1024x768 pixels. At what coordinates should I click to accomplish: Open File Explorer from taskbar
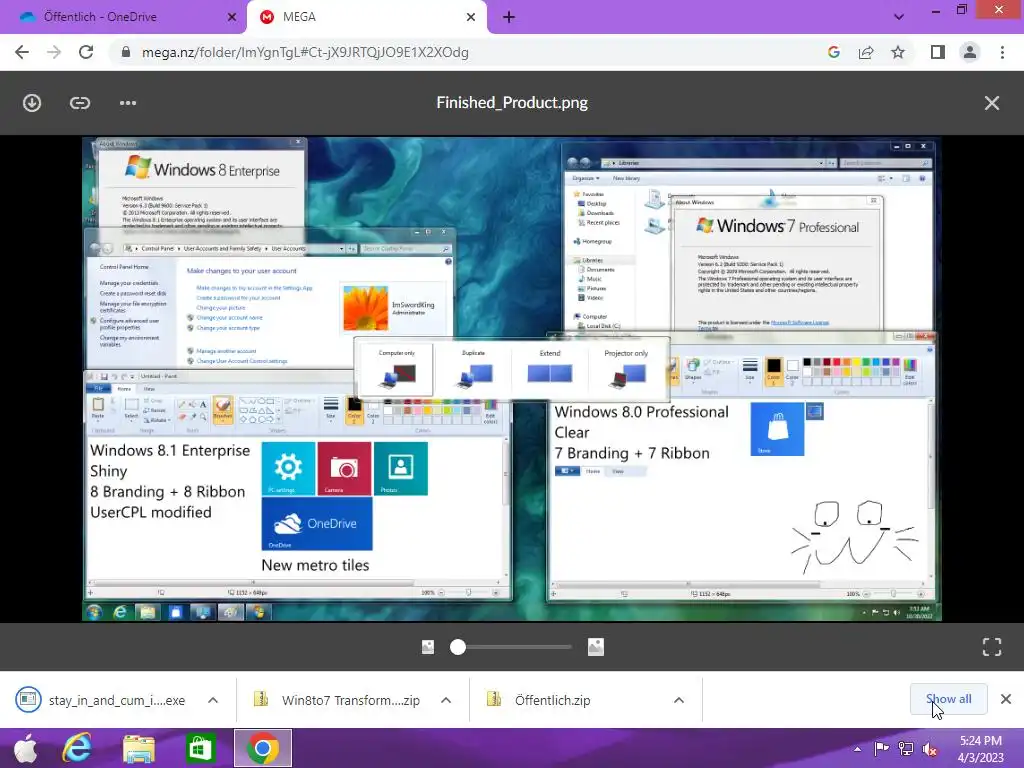(138, 748)
